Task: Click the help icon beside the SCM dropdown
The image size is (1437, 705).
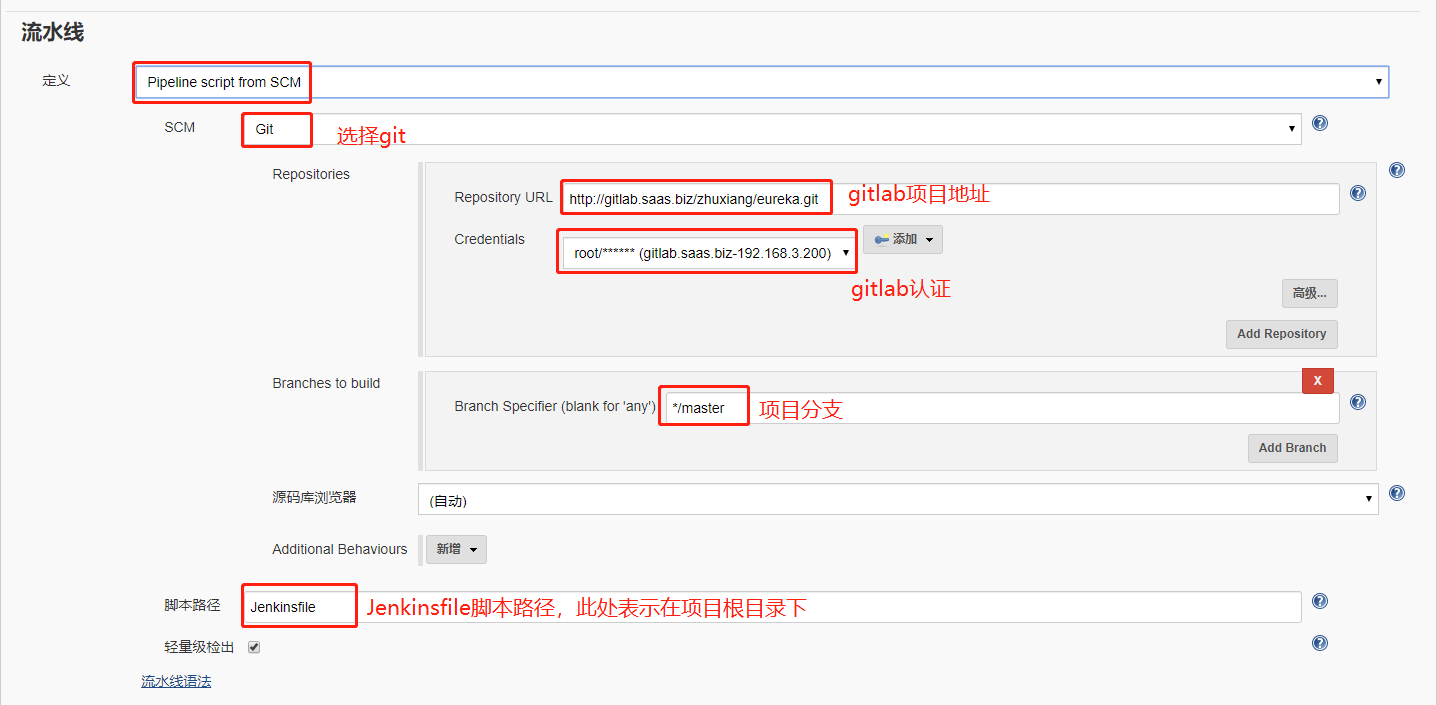Action: 1320,124
